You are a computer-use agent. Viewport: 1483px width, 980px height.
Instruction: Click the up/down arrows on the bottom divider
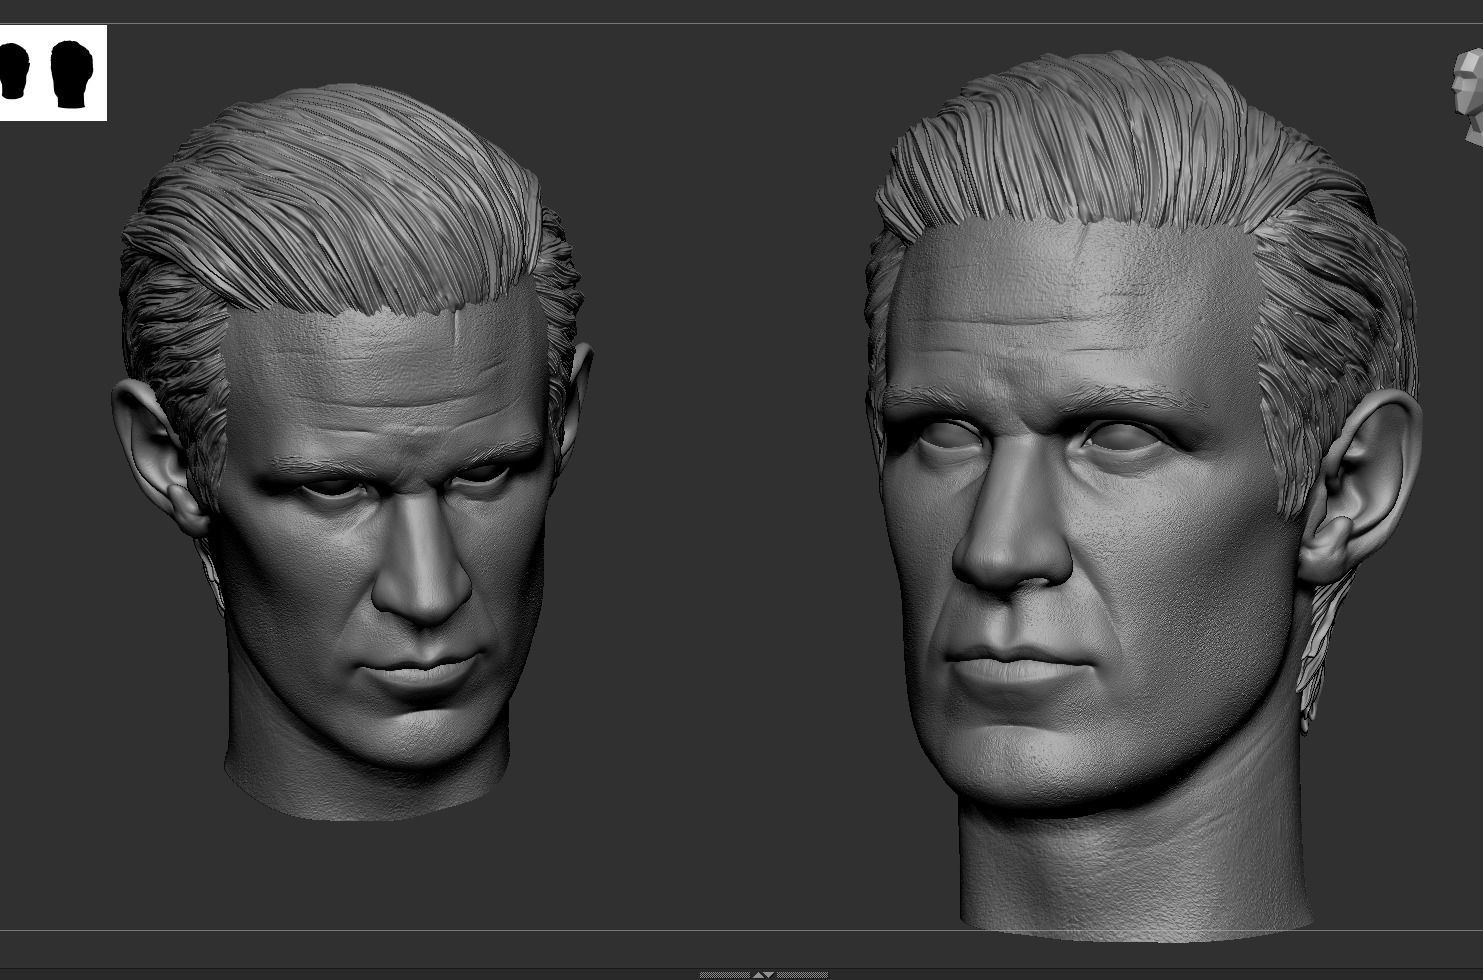[763, 974]
